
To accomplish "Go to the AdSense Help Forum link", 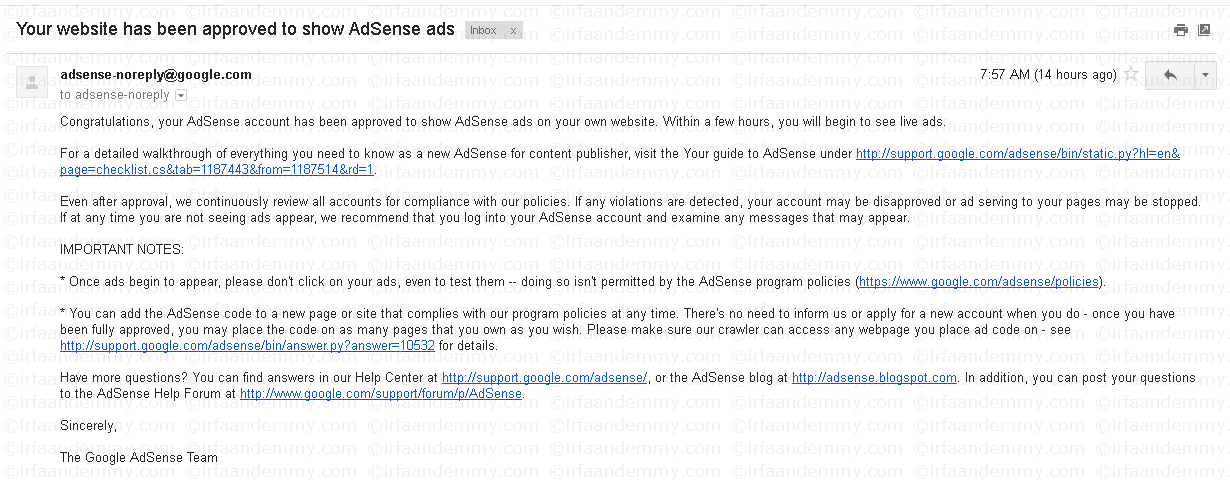I will point(381,394).
